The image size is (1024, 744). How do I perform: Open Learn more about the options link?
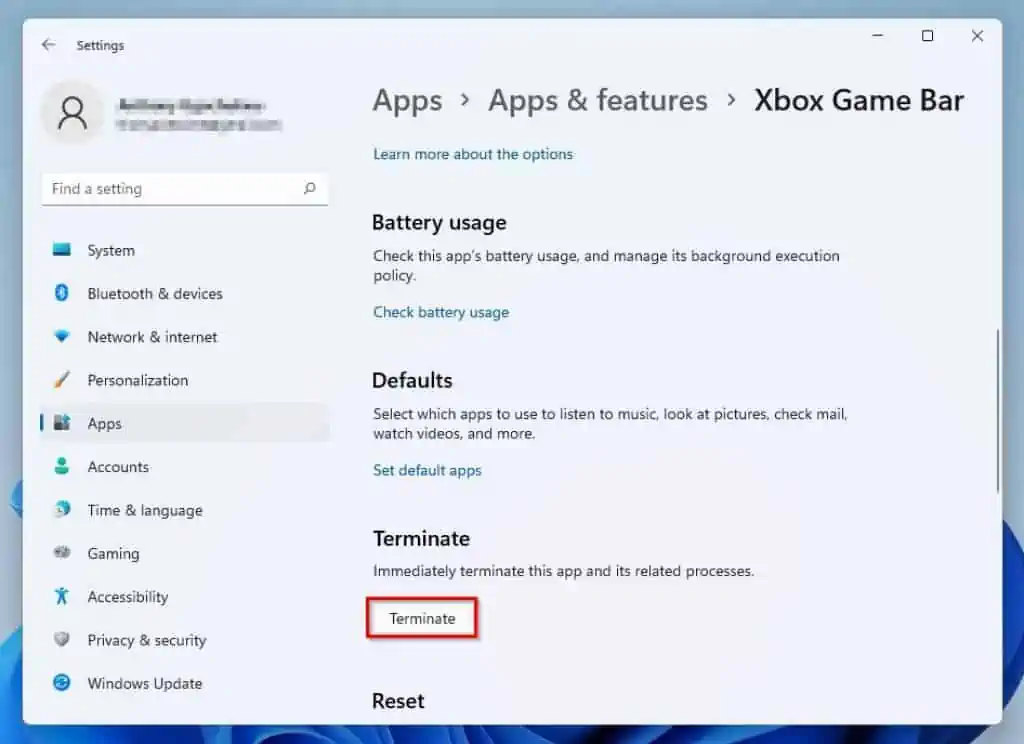473,154
